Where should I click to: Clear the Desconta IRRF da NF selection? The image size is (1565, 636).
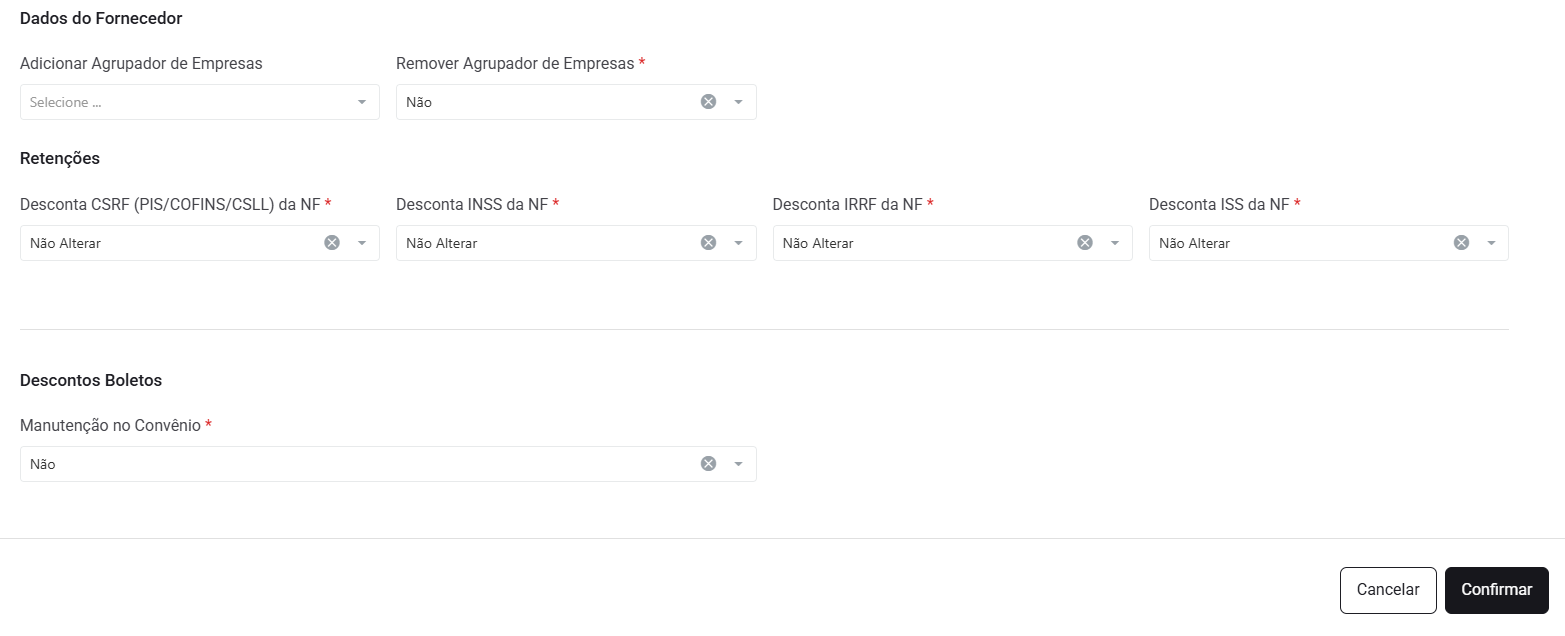tap(1085, 243)
